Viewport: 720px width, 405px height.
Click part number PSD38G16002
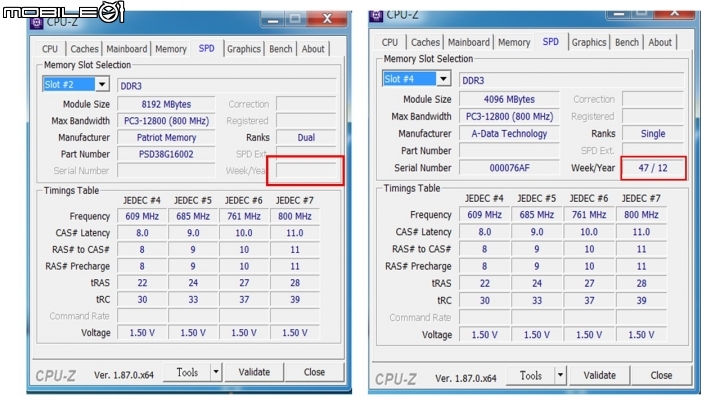tap(166, 154)
